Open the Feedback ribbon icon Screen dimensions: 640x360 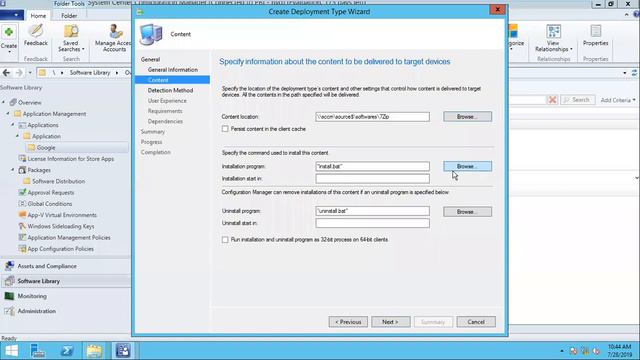(x=36, y=36)
